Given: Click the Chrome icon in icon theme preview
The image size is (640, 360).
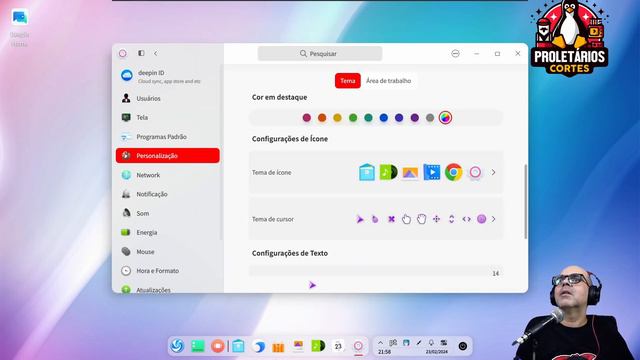Looking at the screenshot, I should tap(453, 172).
